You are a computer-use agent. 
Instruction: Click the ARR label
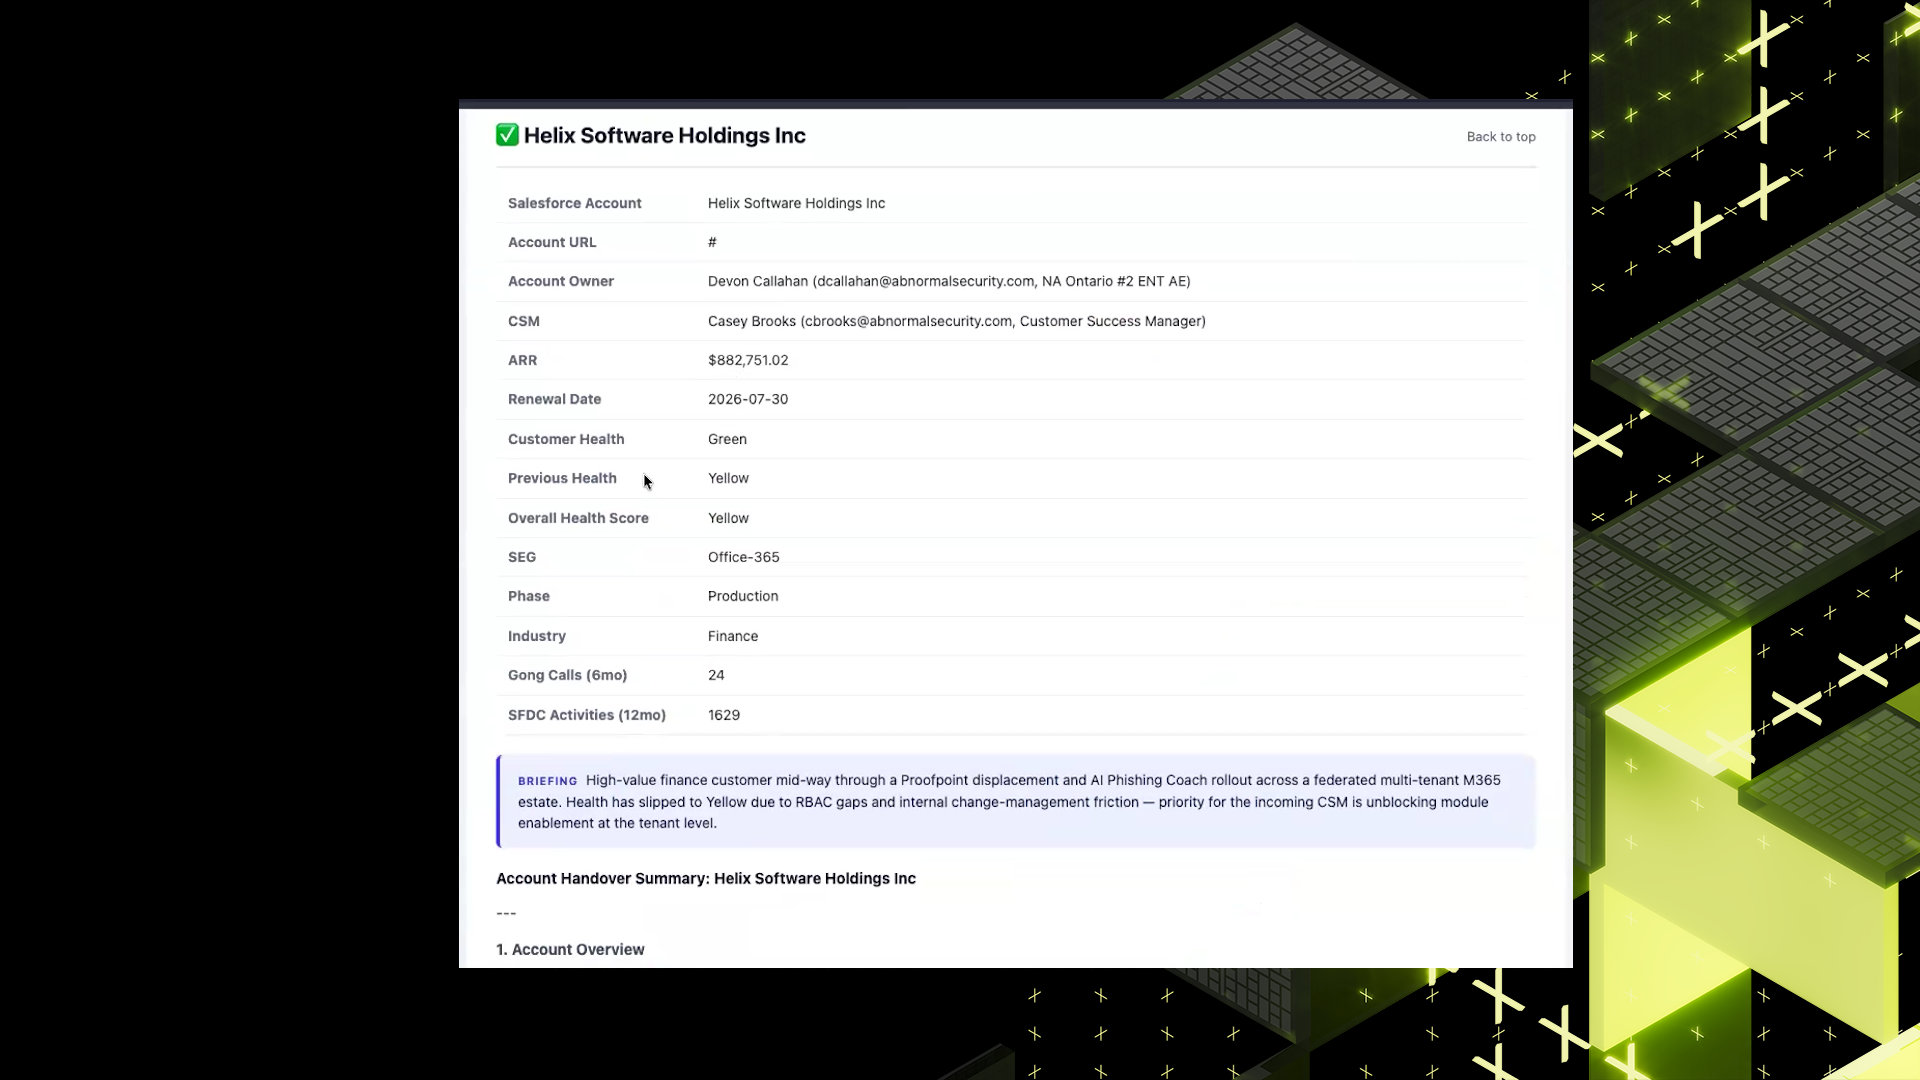[x=522, y=360]
